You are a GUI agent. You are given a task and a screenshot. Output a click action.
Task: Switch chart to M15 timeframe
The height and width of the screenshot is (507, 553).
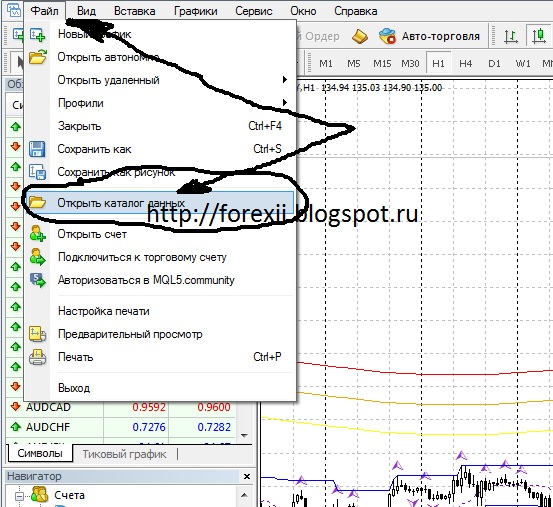point(382,63)
